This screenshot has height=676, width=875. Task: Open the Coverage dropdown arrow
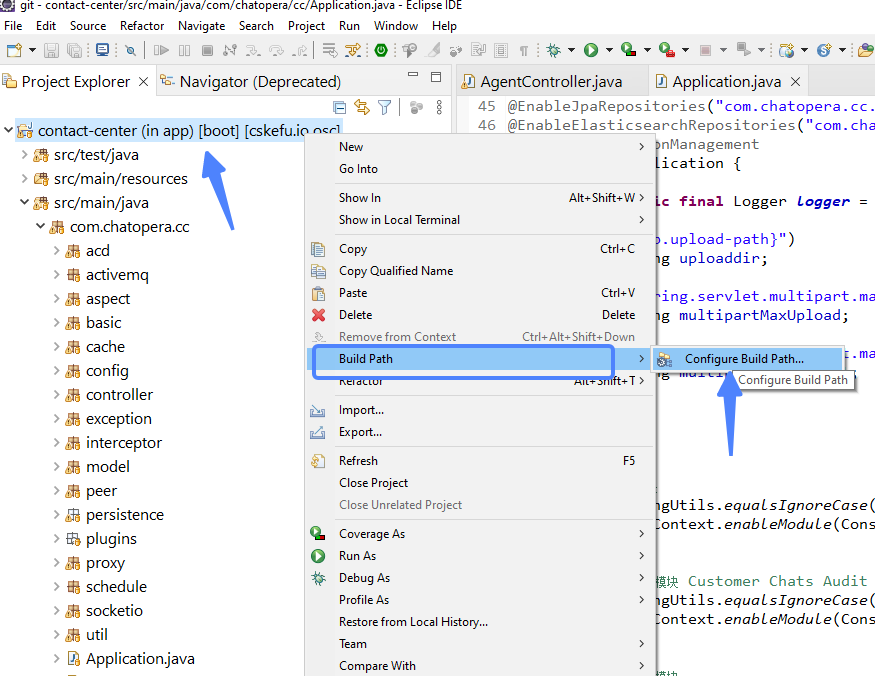(647, 50)
